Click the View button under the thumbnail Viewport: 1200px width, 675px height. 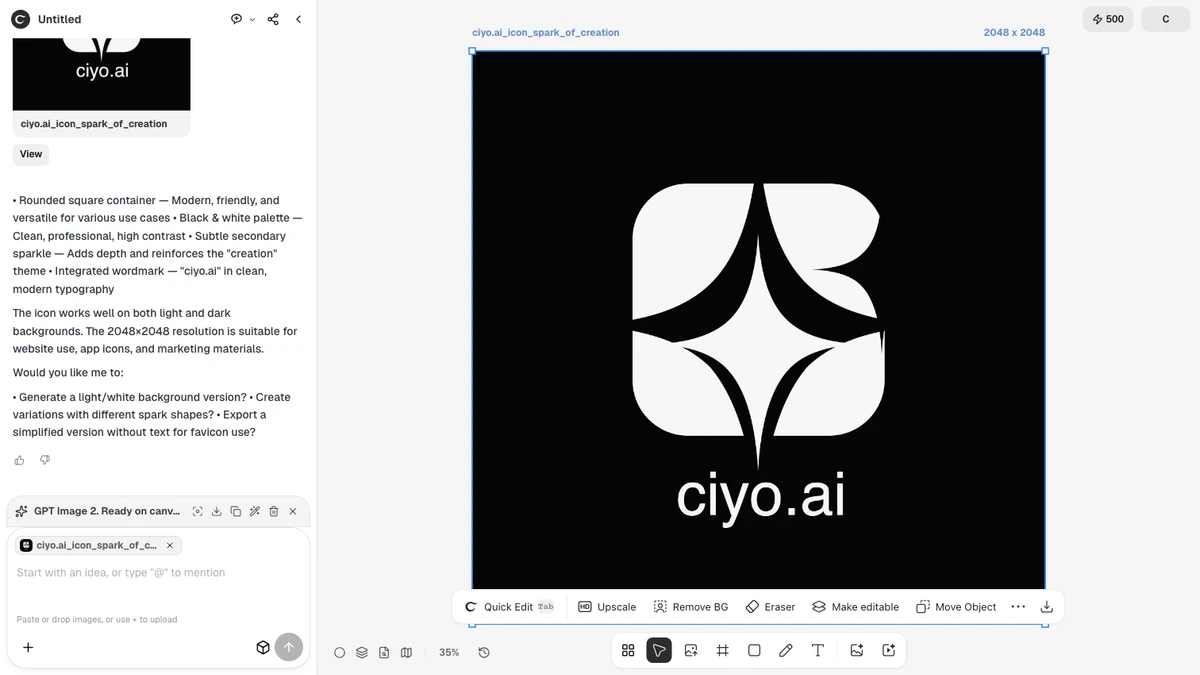pos(31,154)
